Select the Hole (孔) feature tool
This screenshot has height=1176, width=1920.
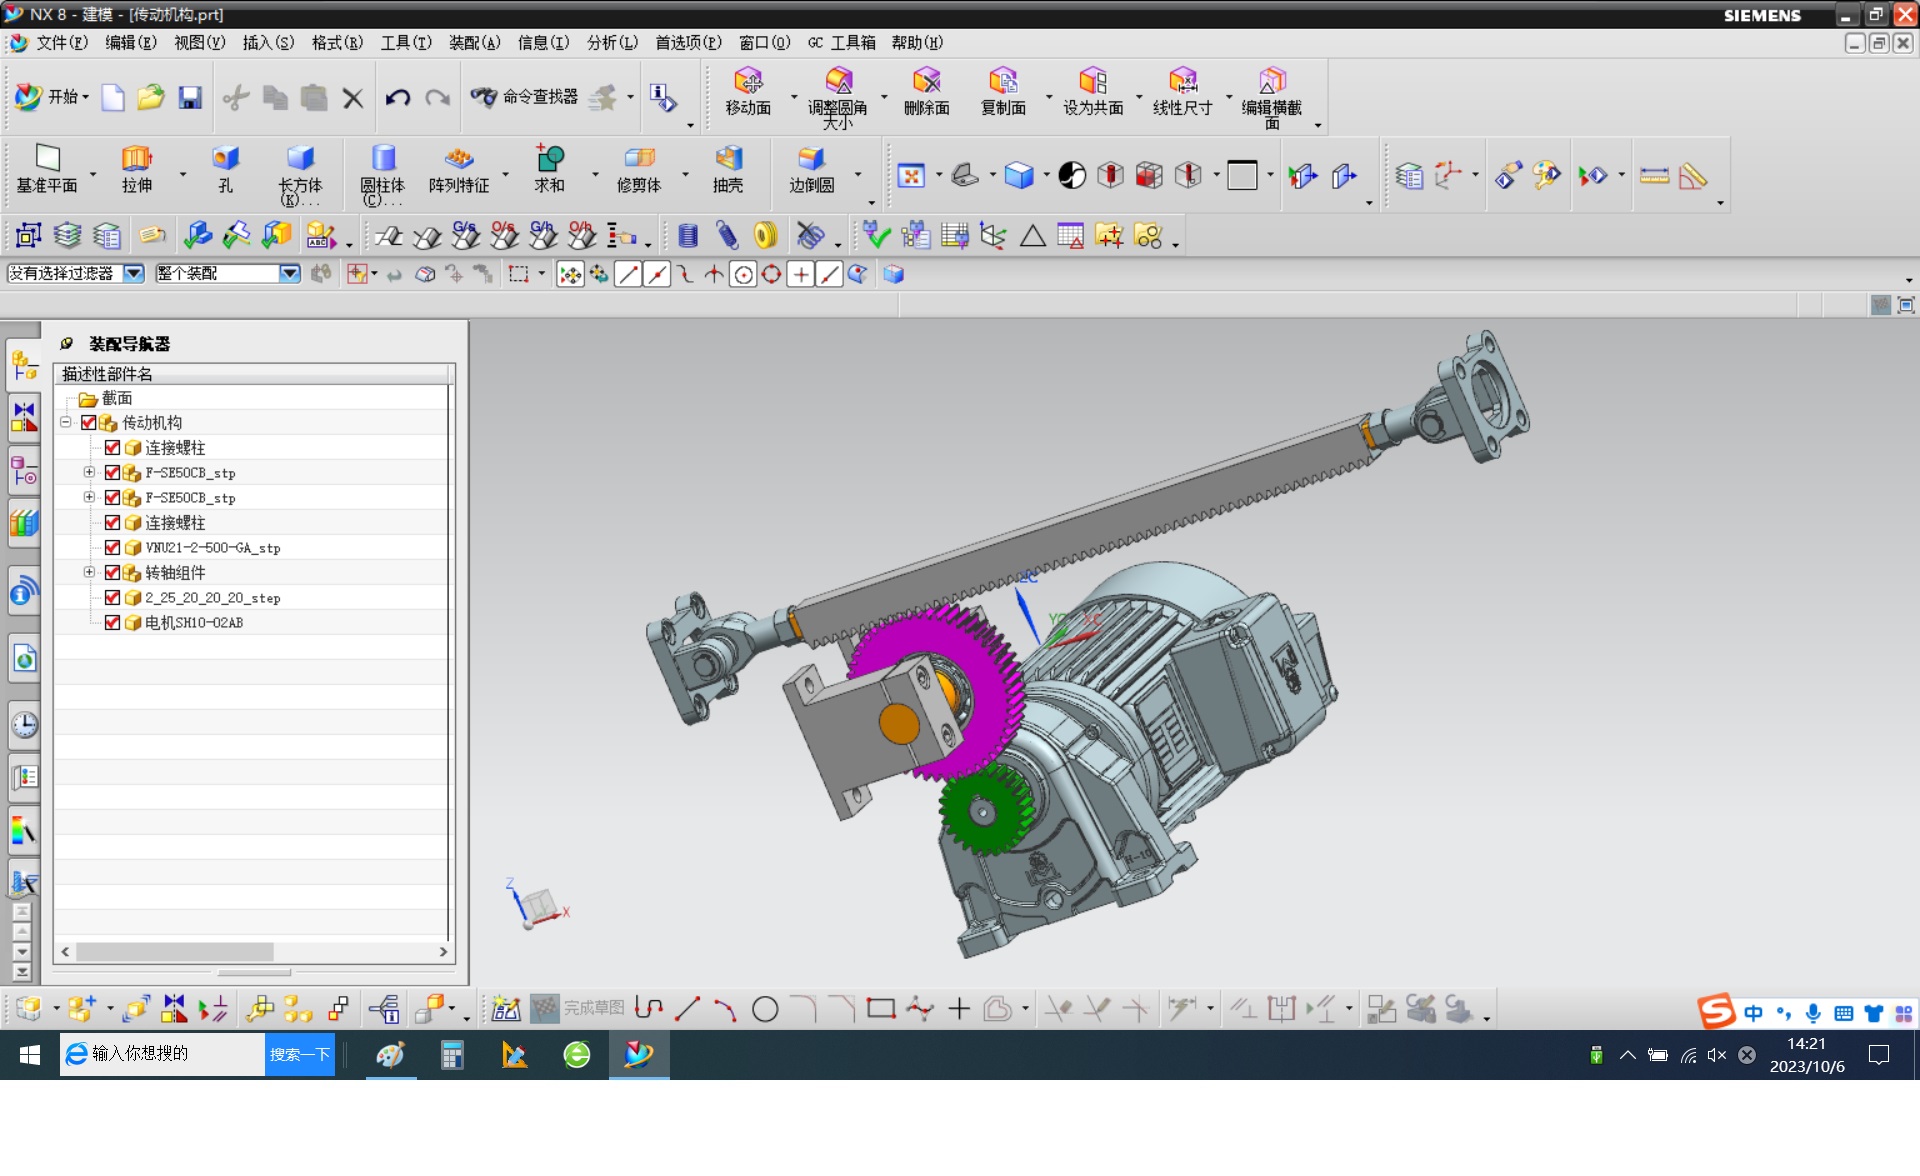[x=225, y=159]
